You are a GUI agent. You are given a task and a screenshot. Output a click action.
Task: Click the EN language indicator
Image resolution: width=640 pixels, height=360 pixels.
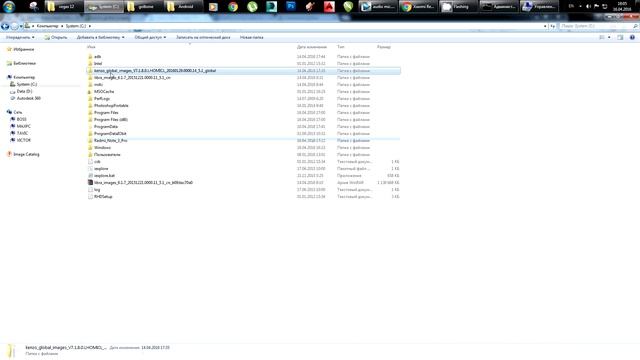(x=571, y=7)
